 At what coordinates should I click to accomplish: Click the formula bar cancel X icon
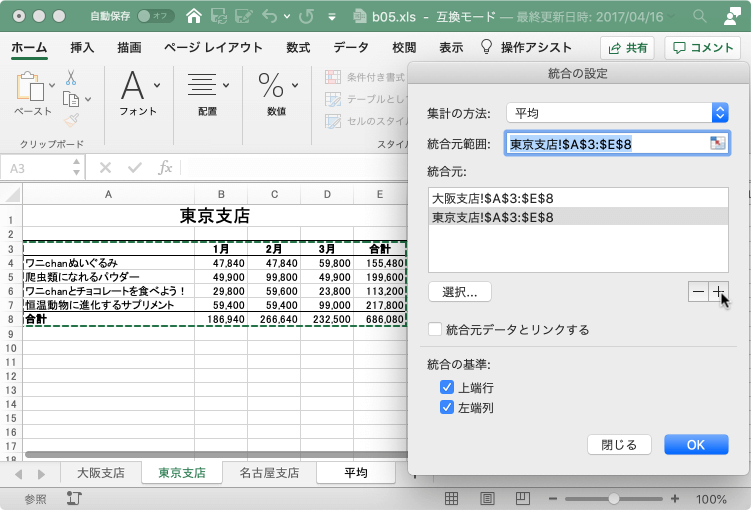[x=105, y=168]
